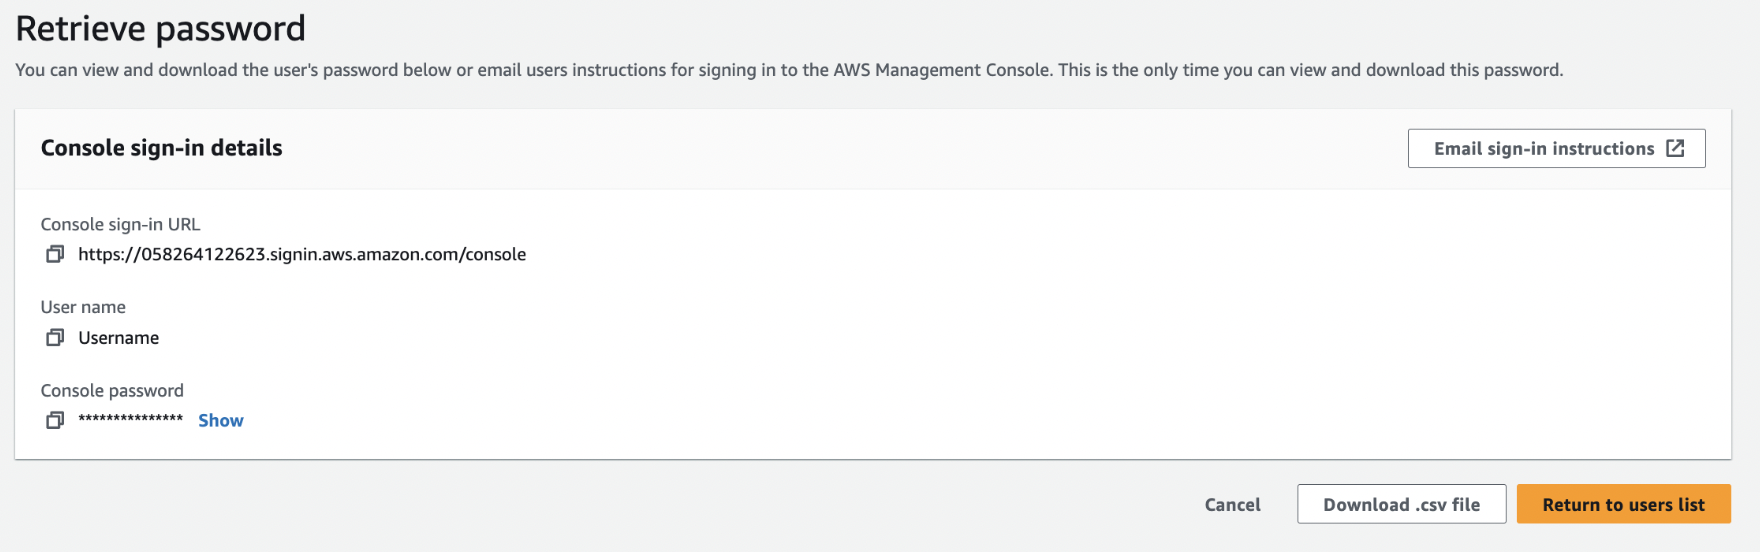The width and height of the screenshot is (1760, 552).
Task: Copy the user name value
Action: pyautogui.click(x=55, y=338)
